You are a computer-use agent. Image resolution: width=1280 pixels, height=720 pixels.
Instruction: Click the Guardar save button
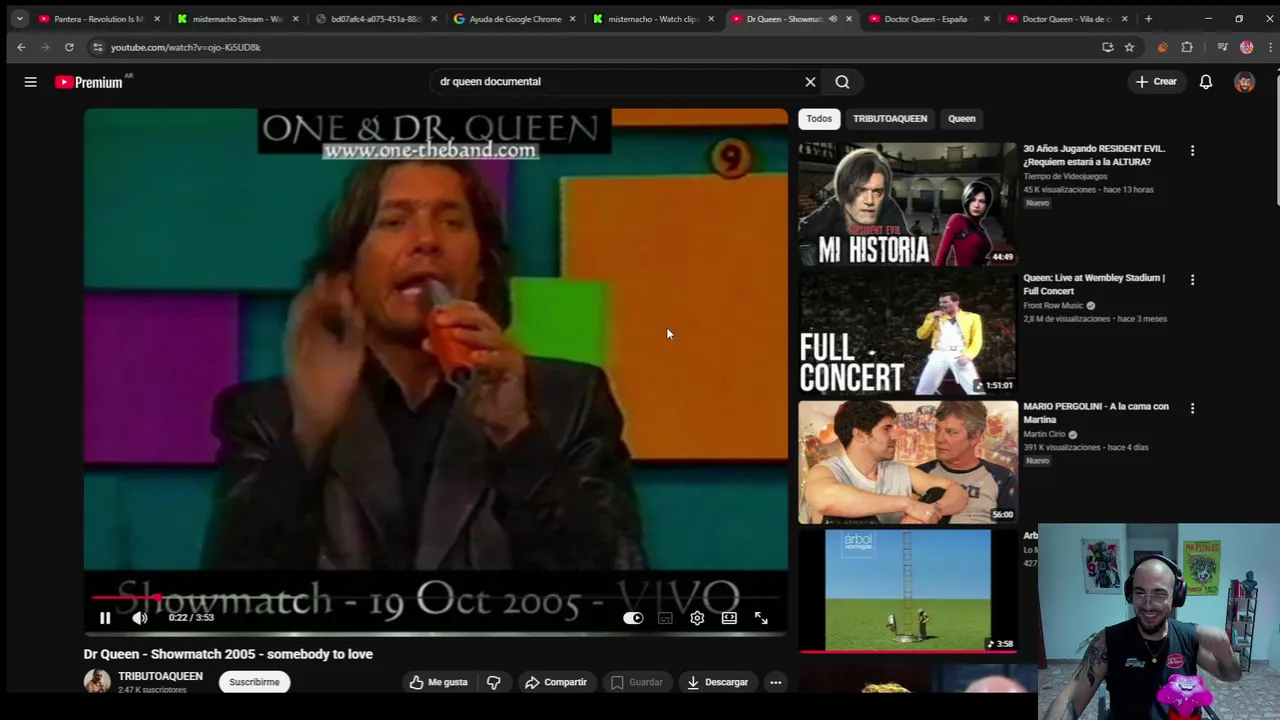pos(637,682)
